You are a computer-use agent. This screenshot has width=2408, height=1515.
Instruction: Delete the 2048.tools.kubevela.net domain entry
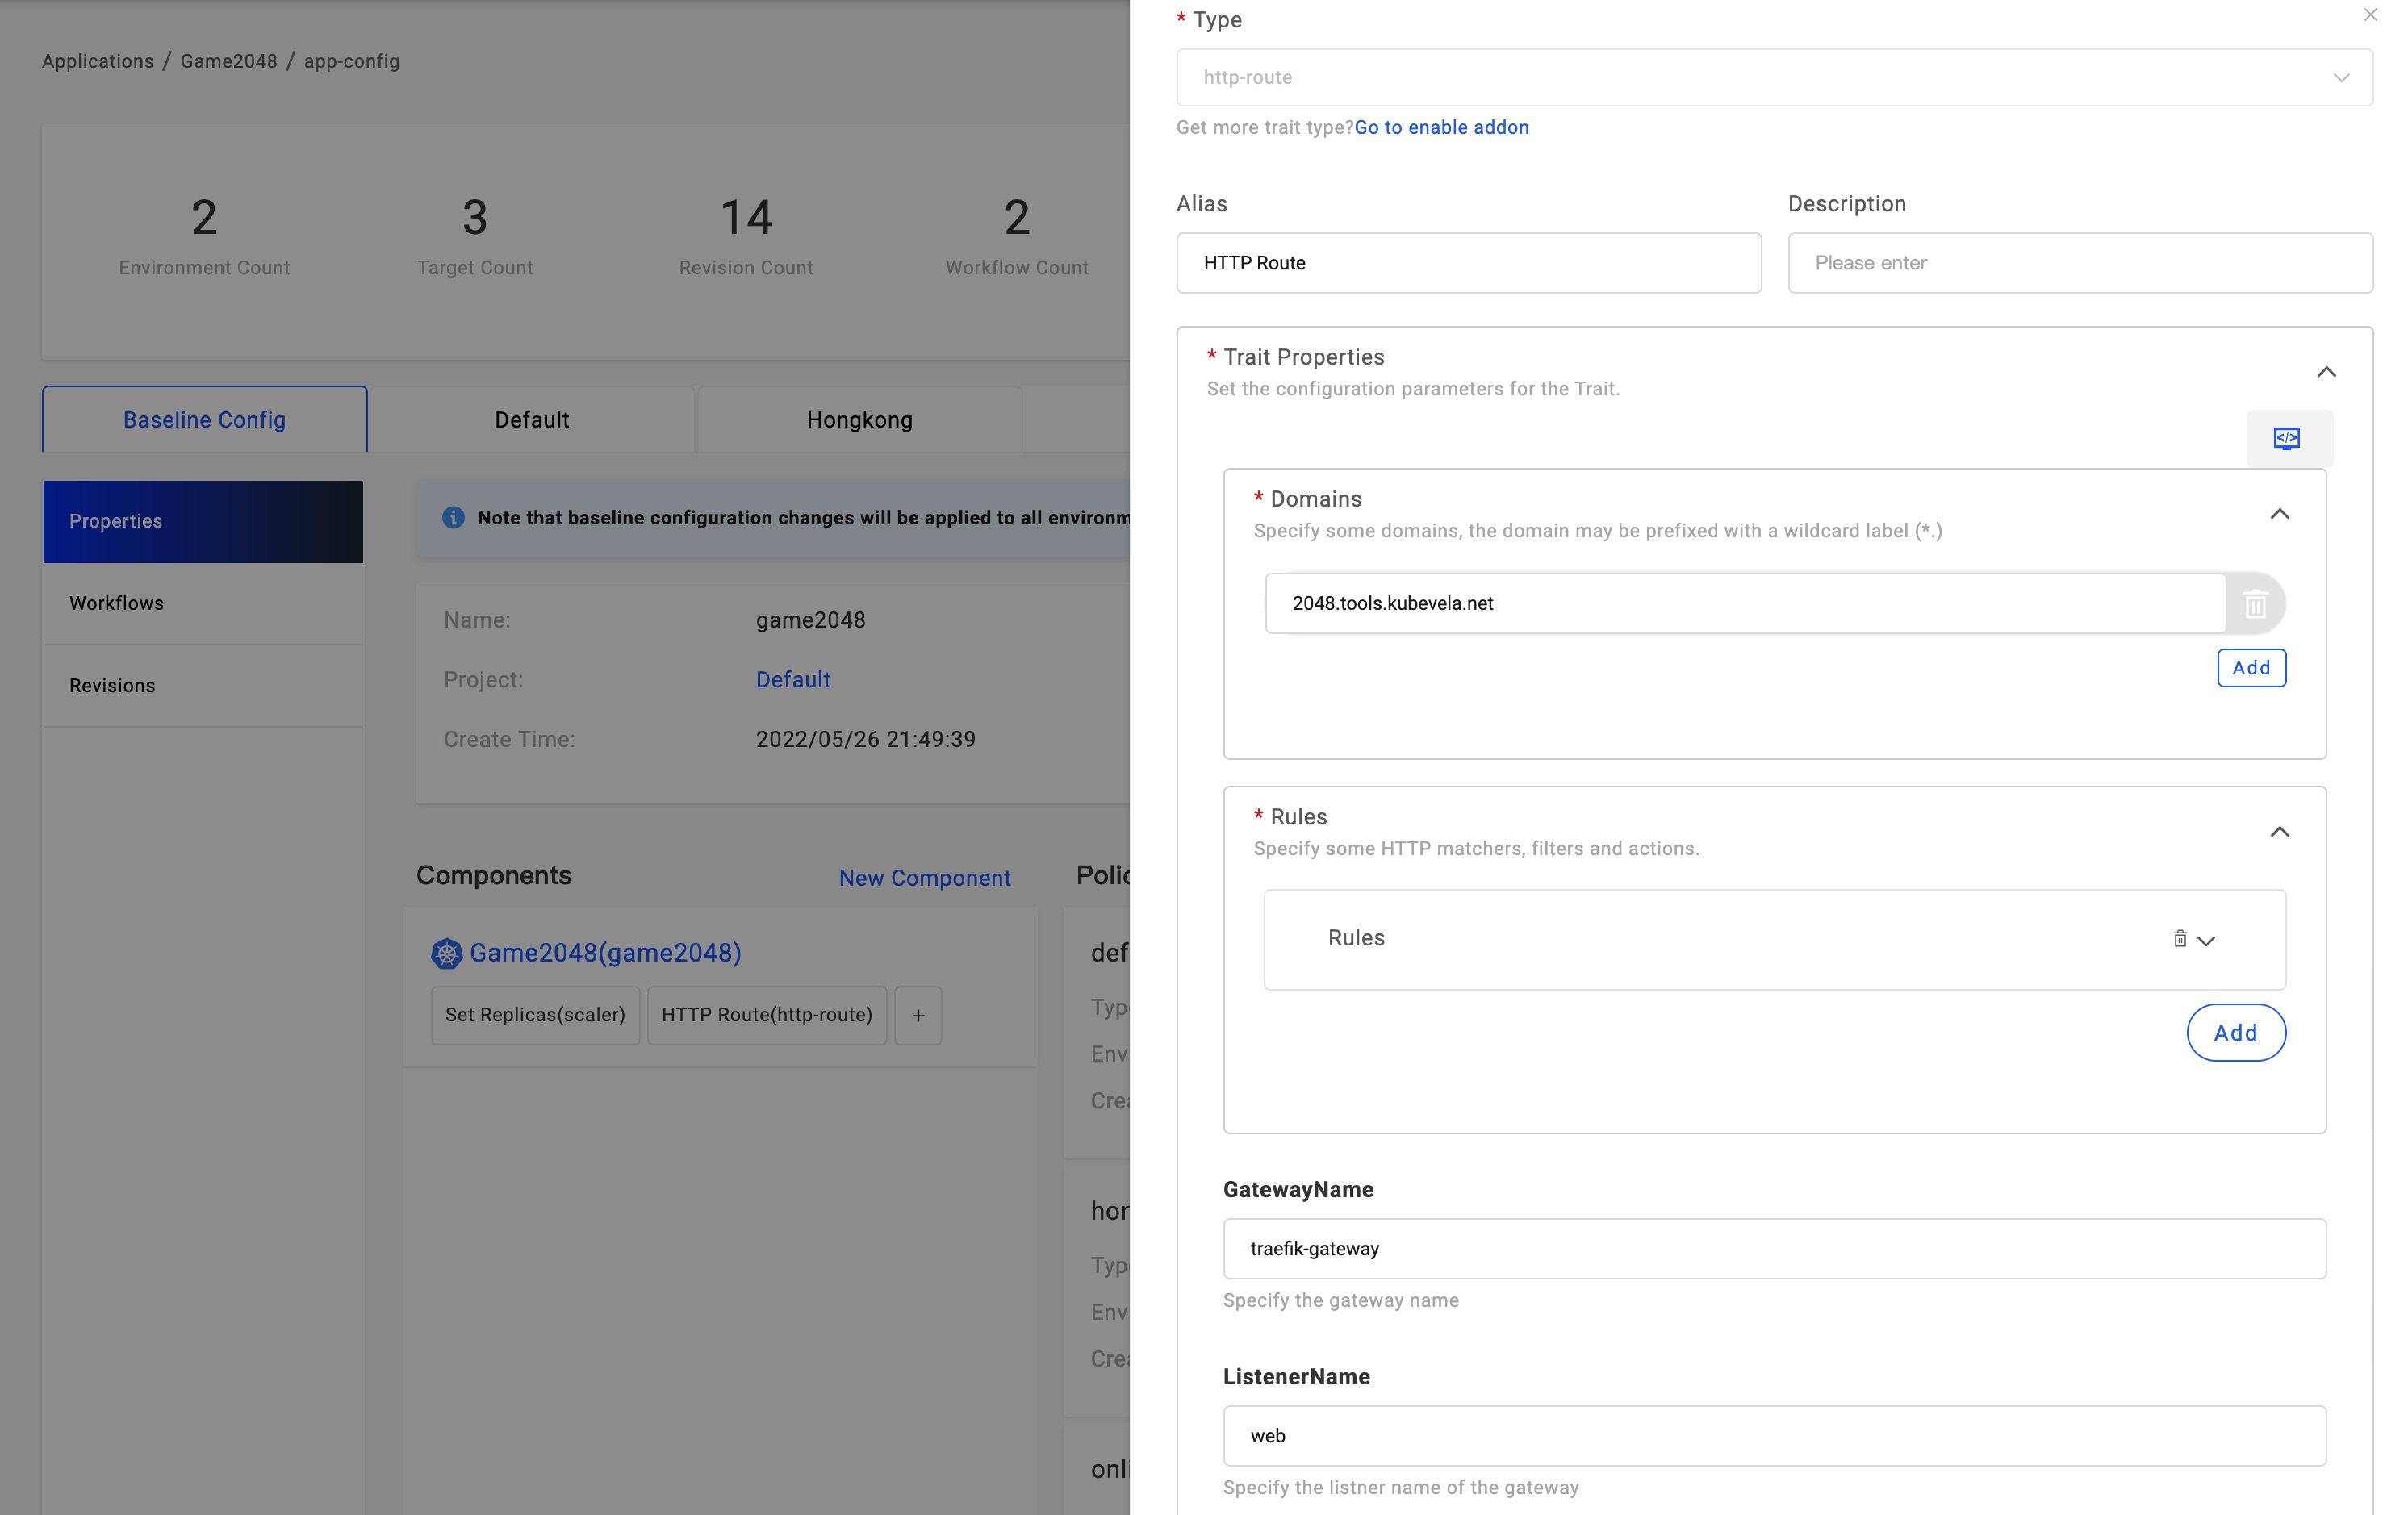(x=2255, y=604)
